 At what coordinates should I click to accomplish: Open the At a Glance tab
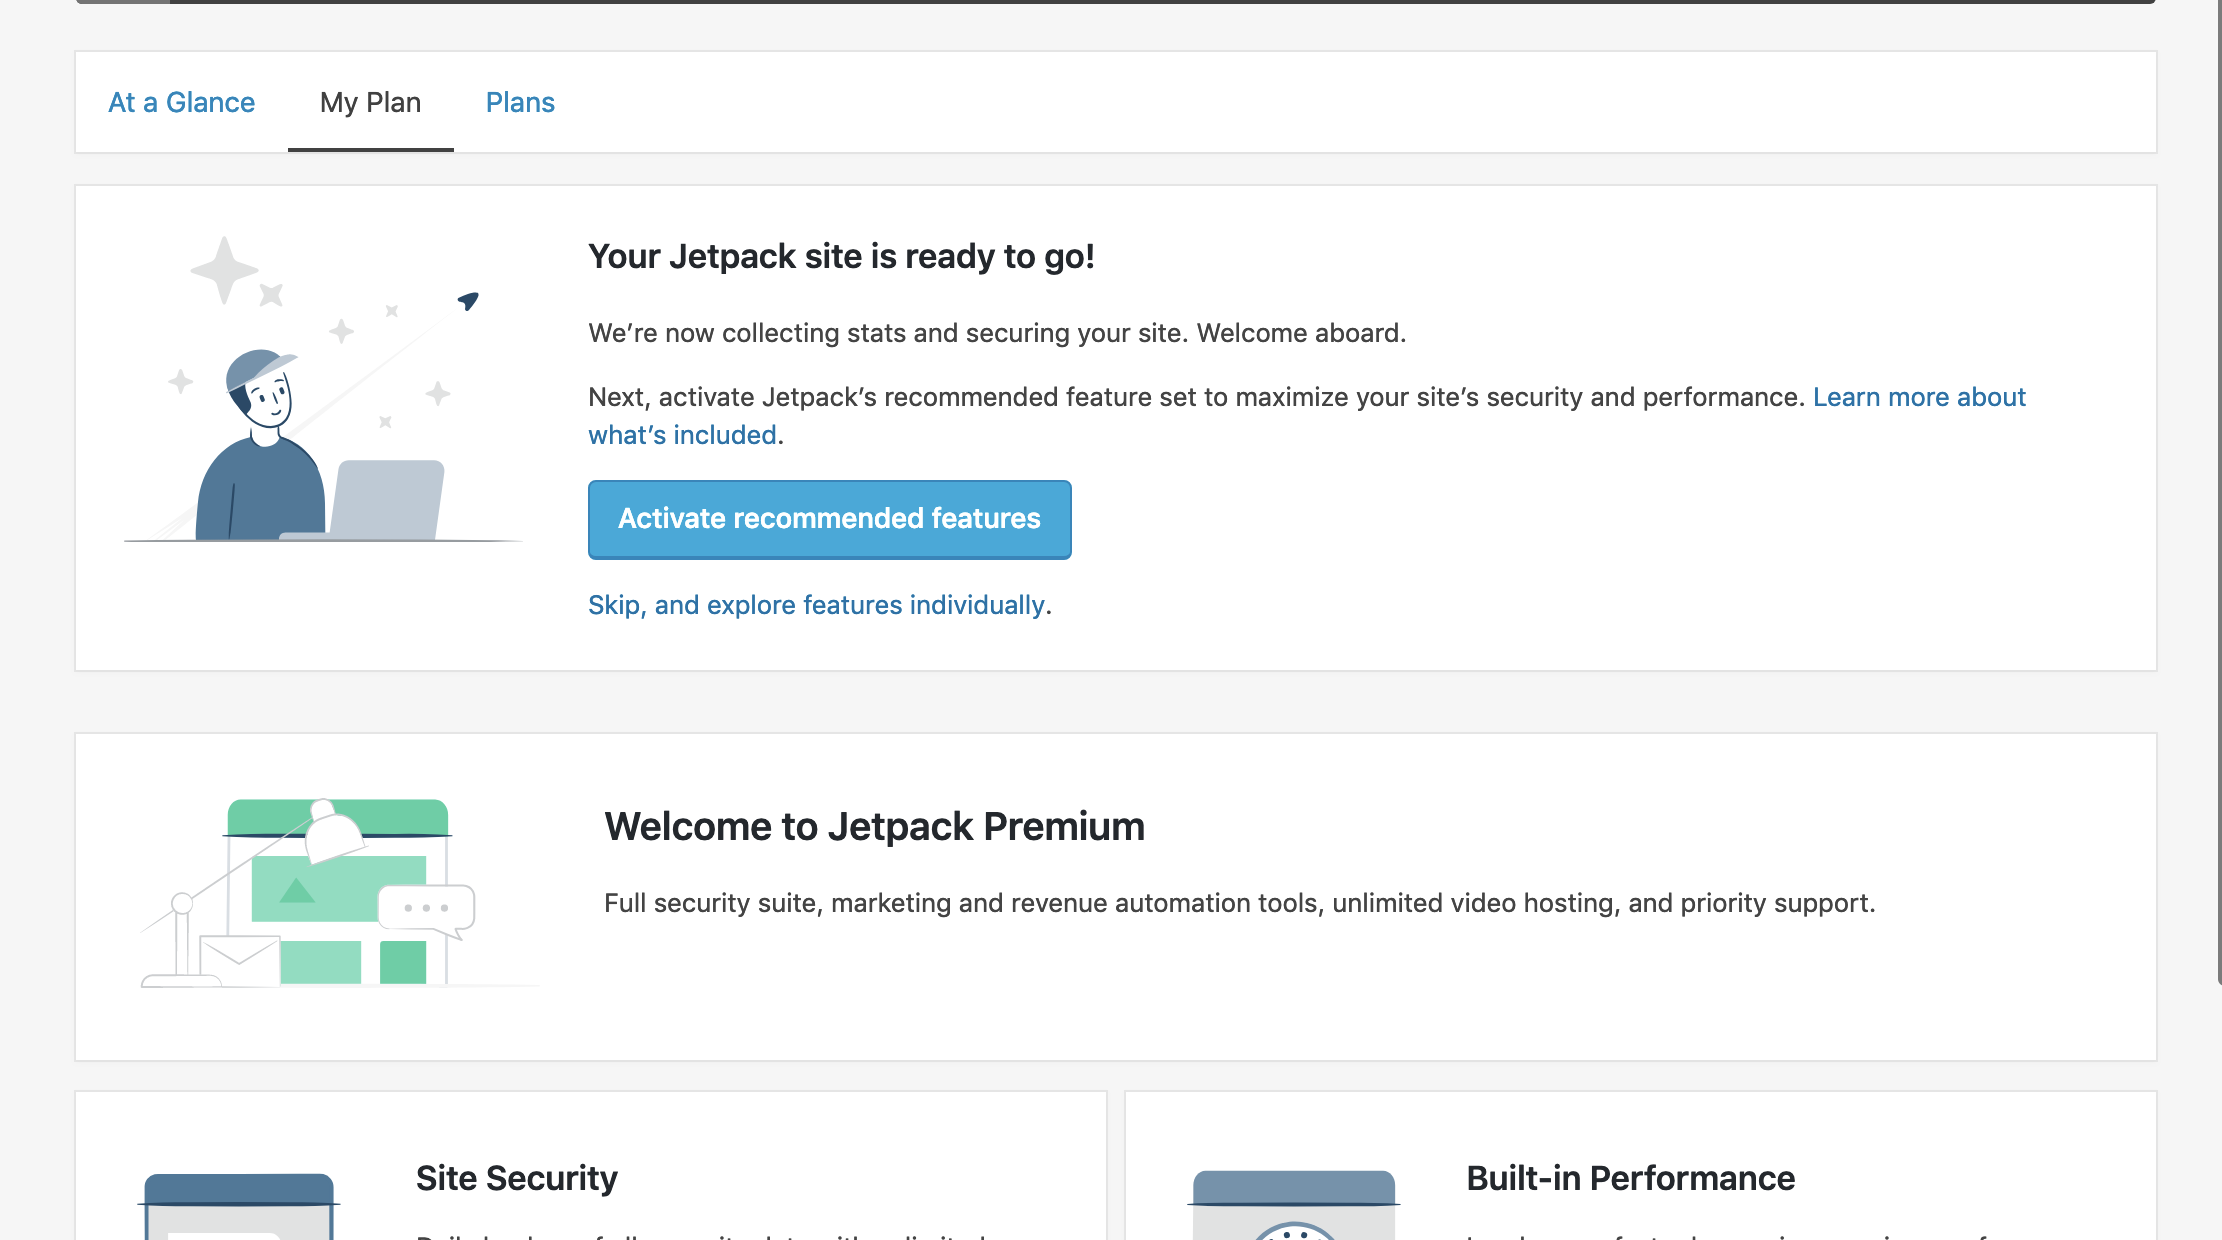pos(181,102)
